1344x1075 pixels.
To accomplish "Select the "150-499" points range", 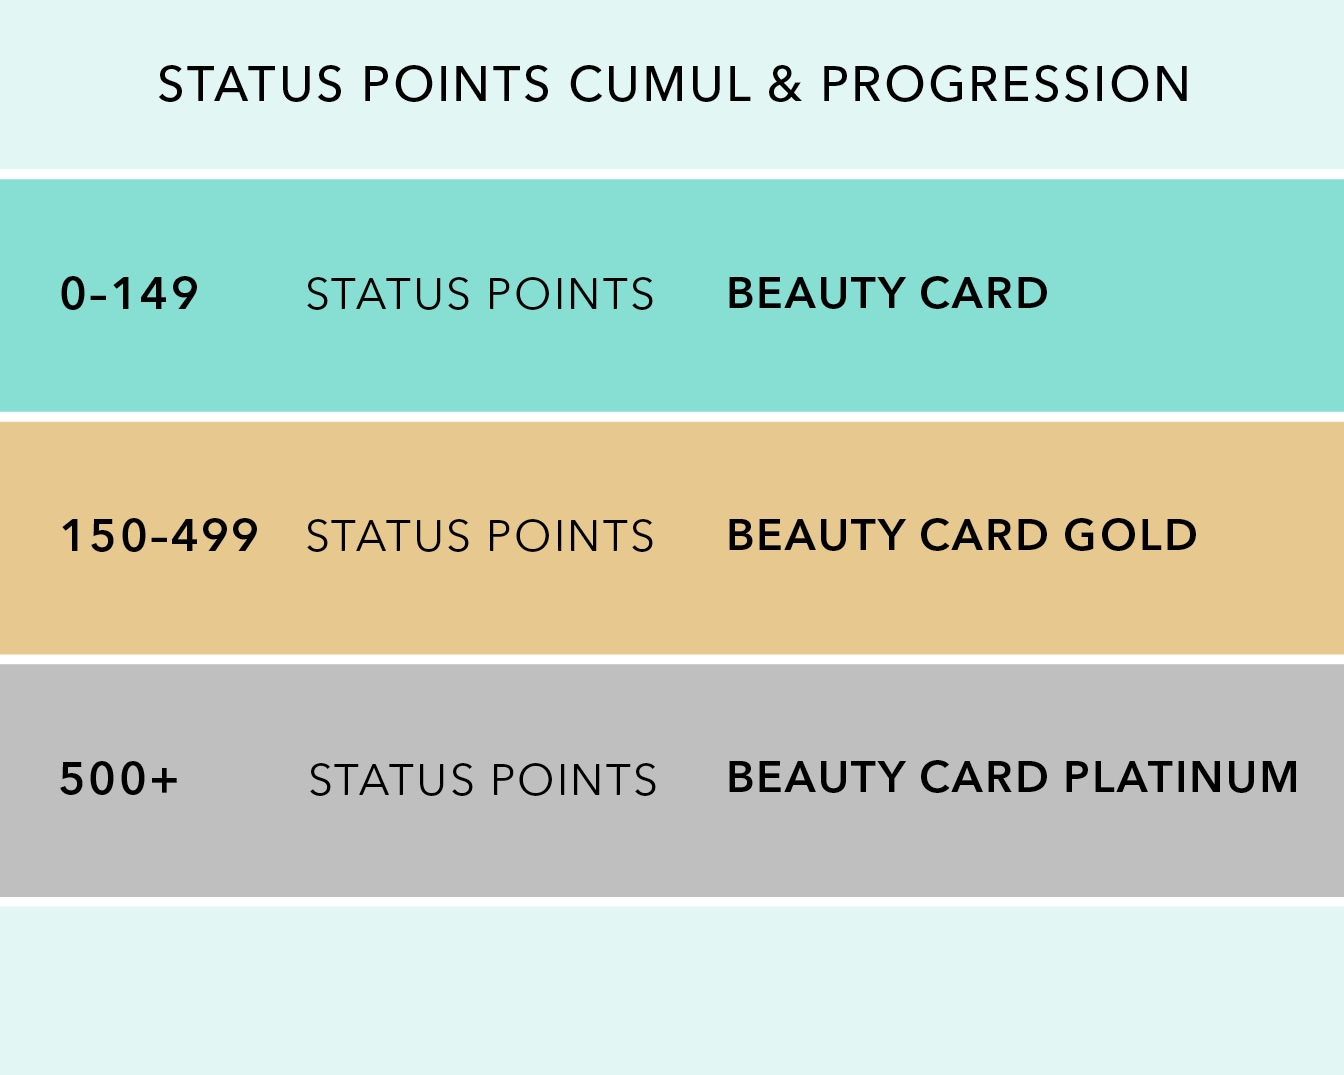I will point(160,536).
